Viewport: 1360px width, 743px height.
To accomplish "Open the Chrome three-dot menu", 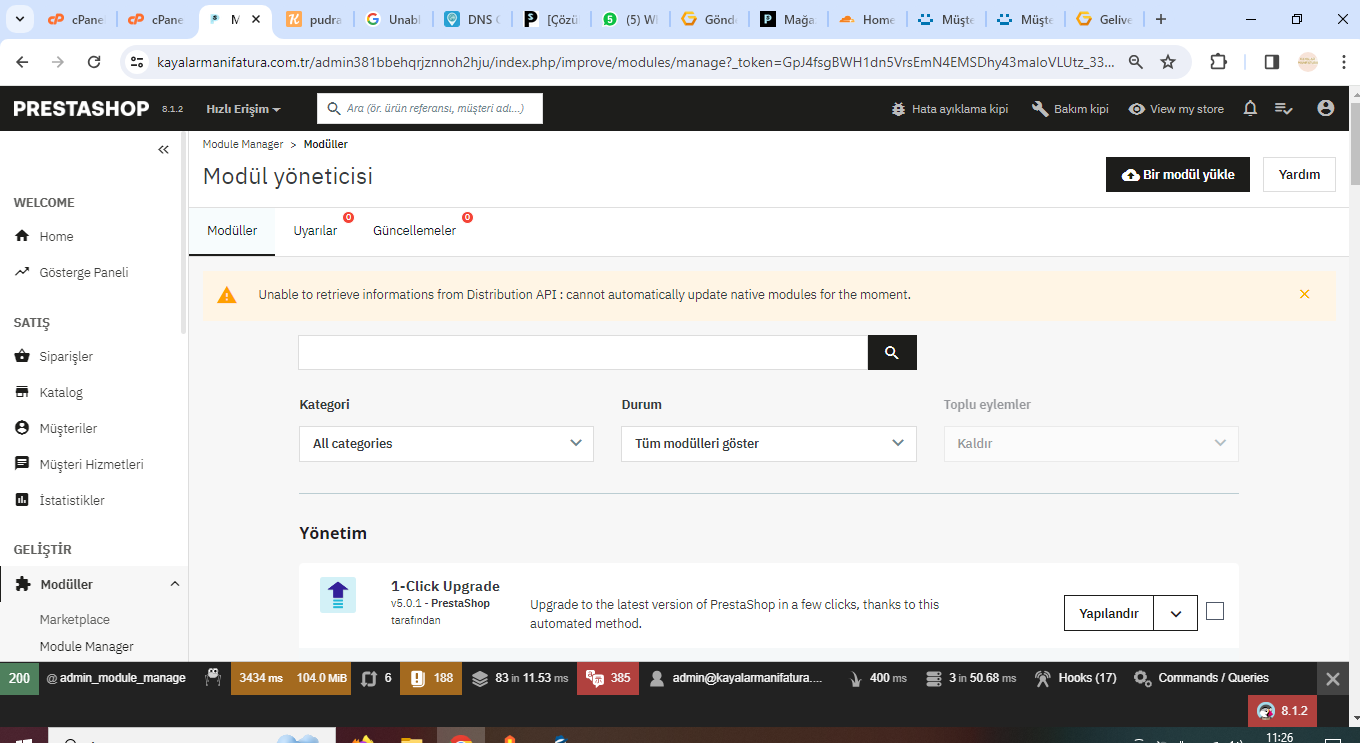I will click(x=1342, y=62).
